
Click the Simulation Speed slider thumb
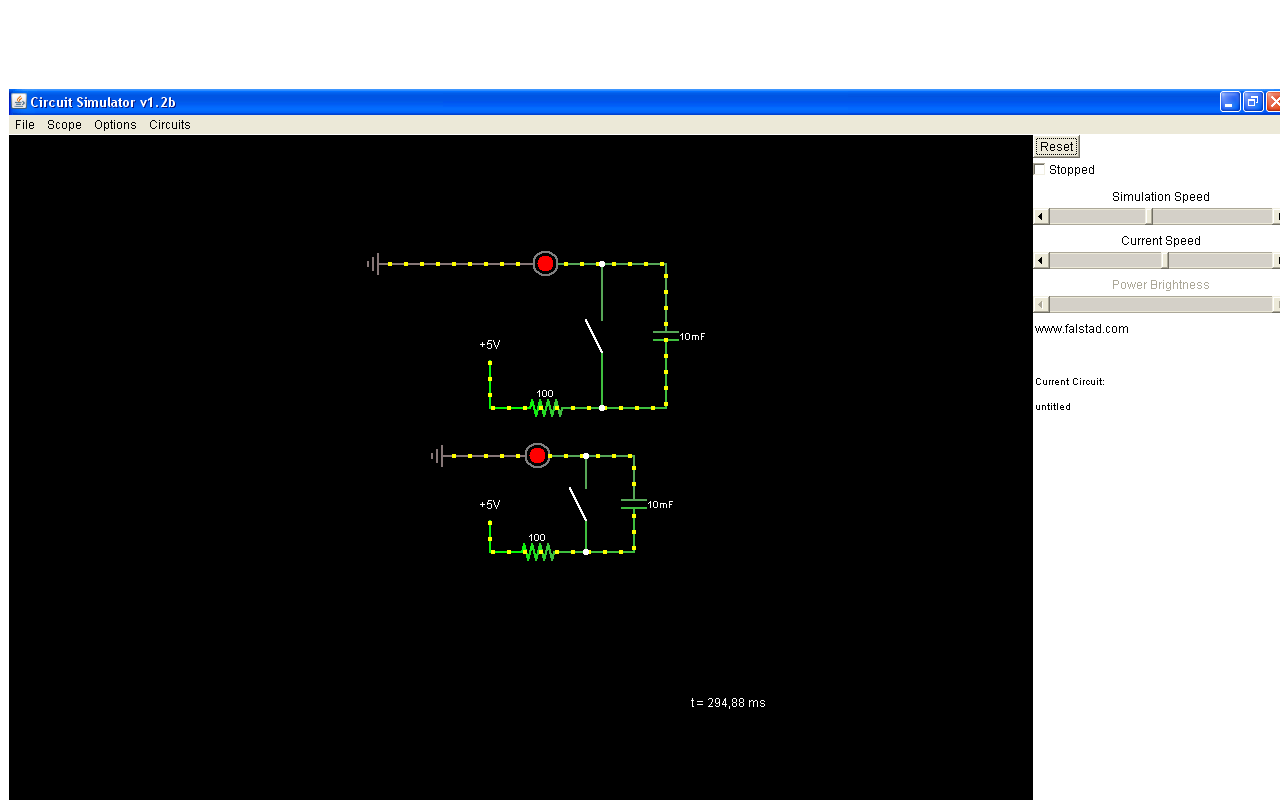click(1149, 217)
